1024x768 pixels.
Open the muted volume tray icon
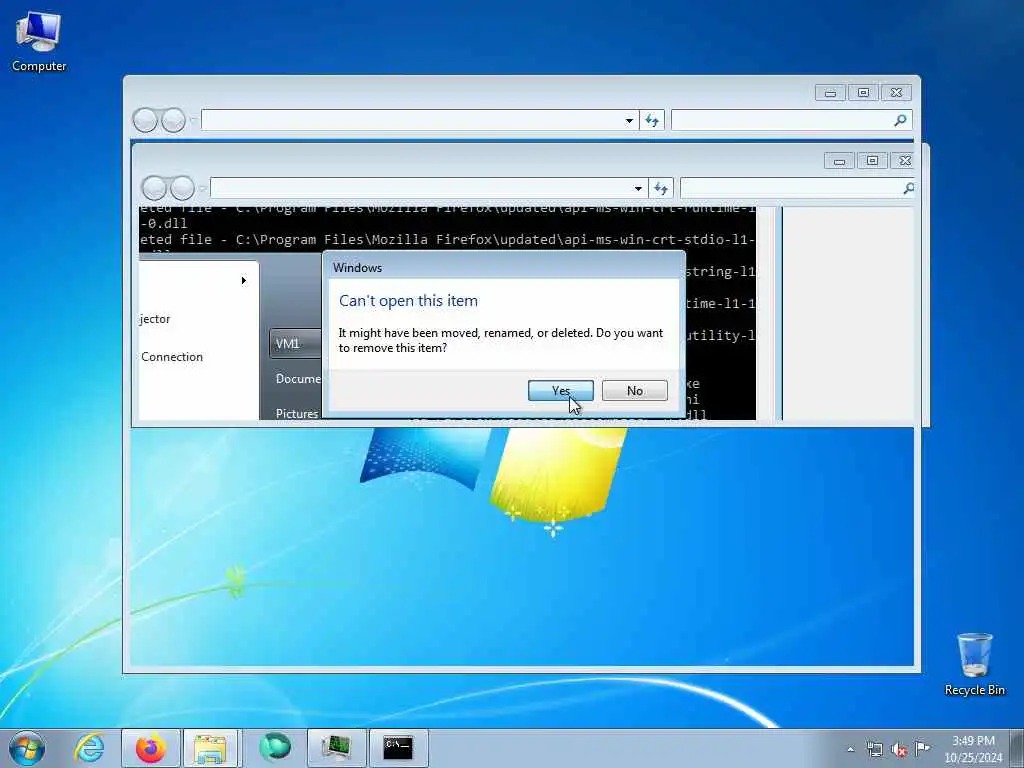coord(899,750)
